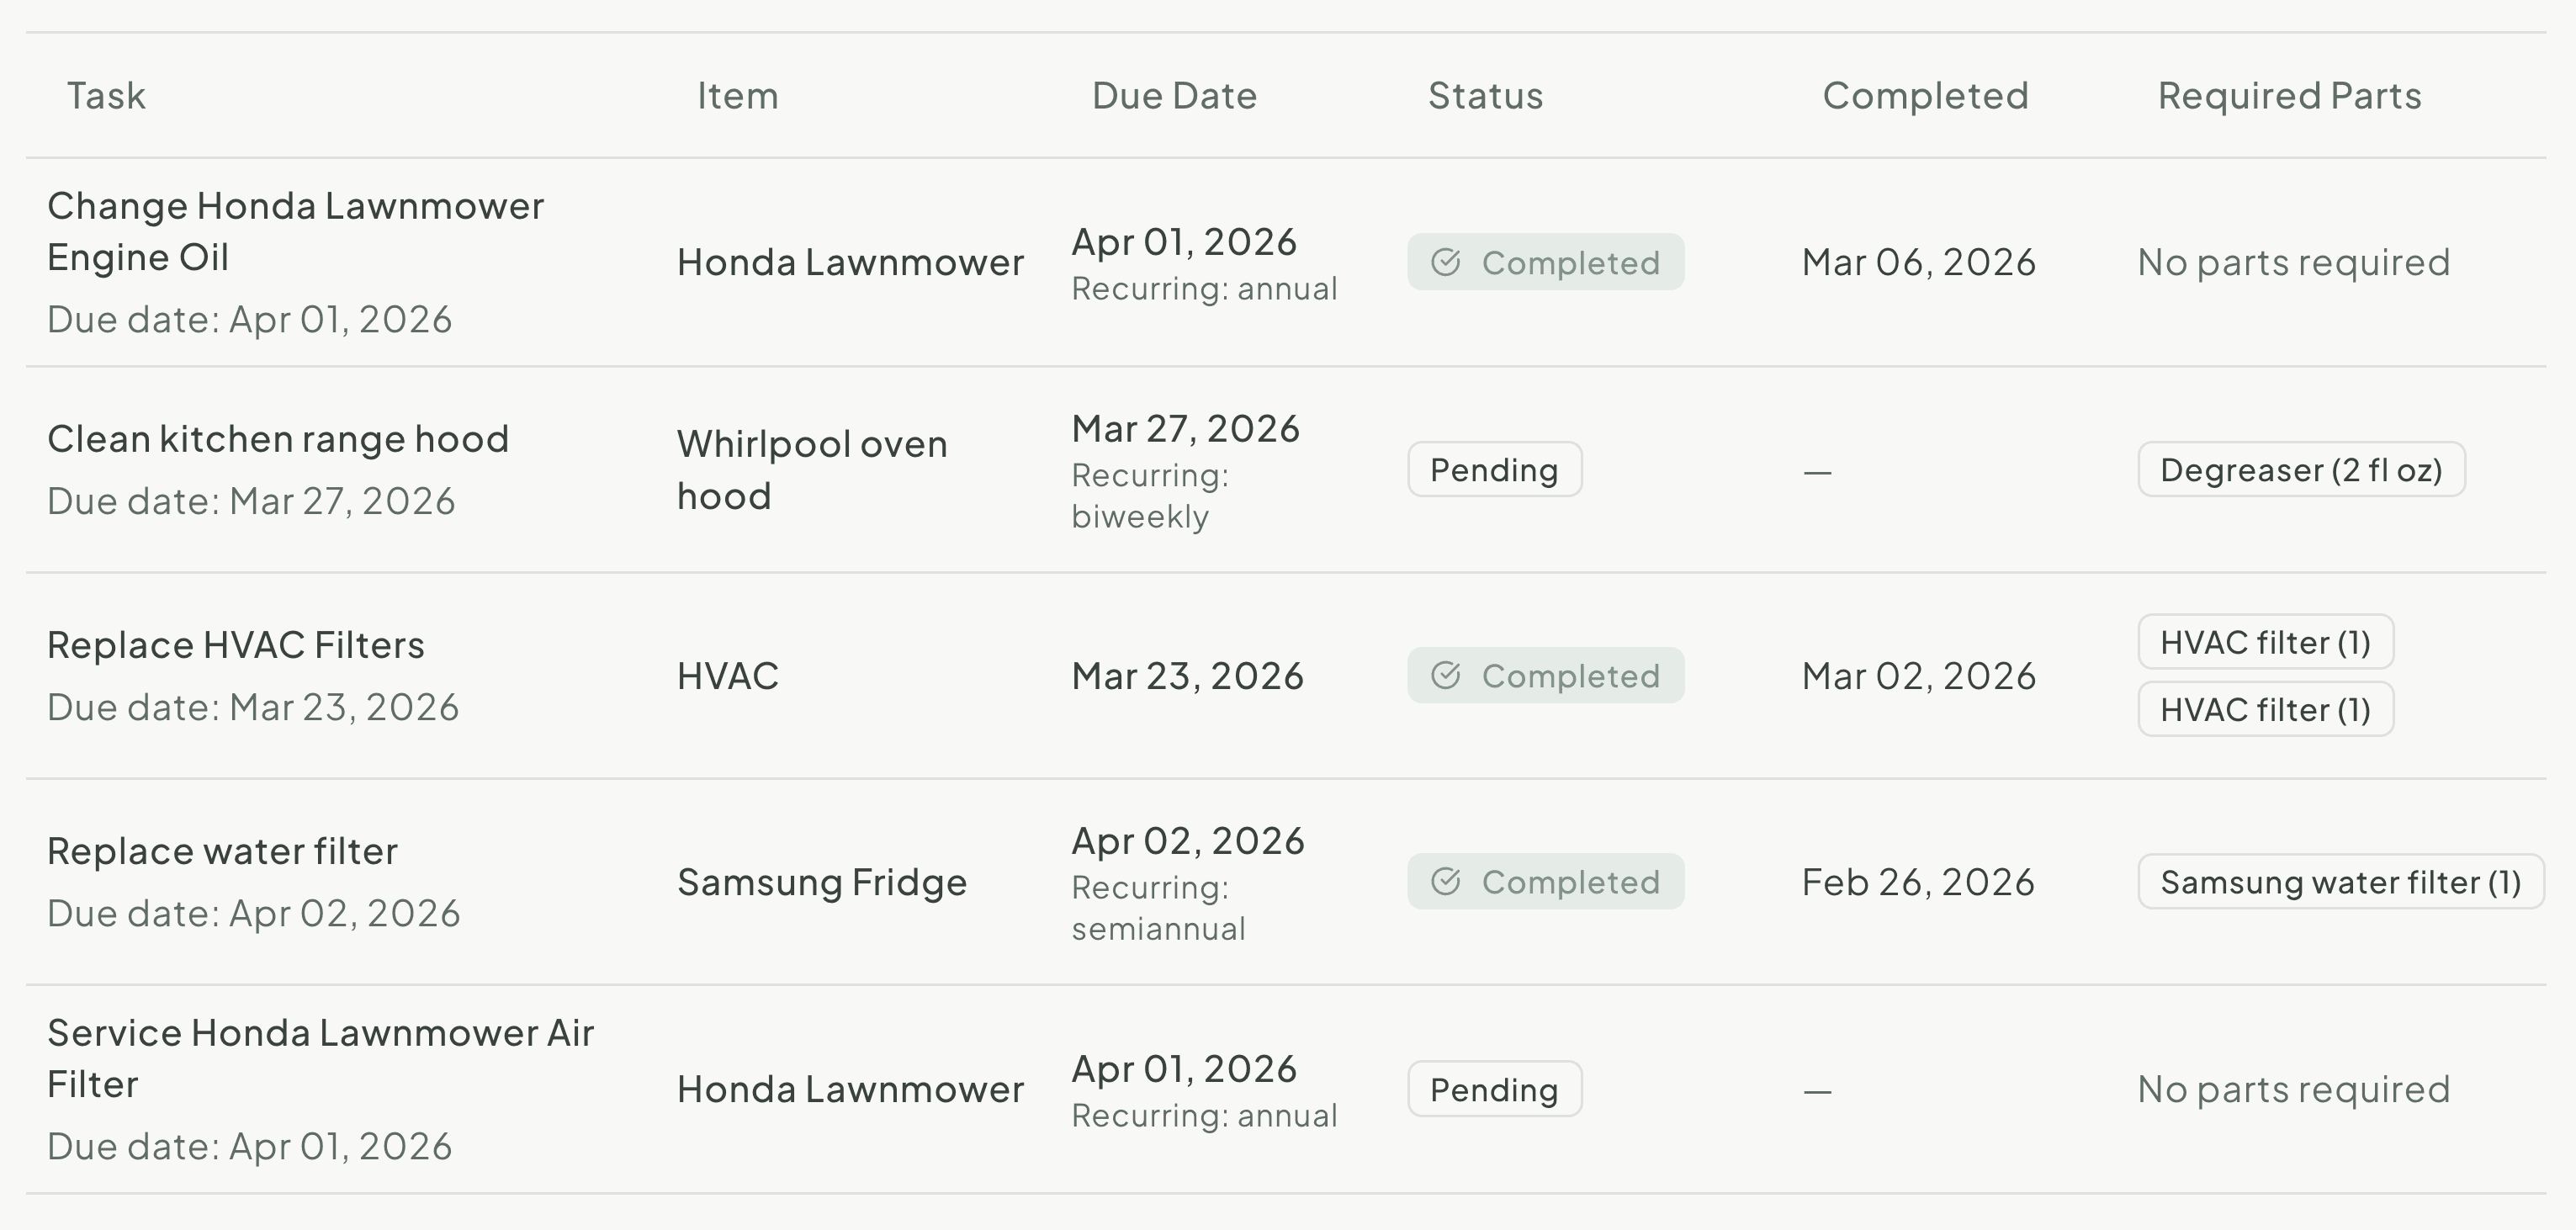Image resolution: width=2576 pixels, height=1230 pixels.
Task: Click checkmark icon on Honda Engine Oil status
Action: click(1446, 262)
